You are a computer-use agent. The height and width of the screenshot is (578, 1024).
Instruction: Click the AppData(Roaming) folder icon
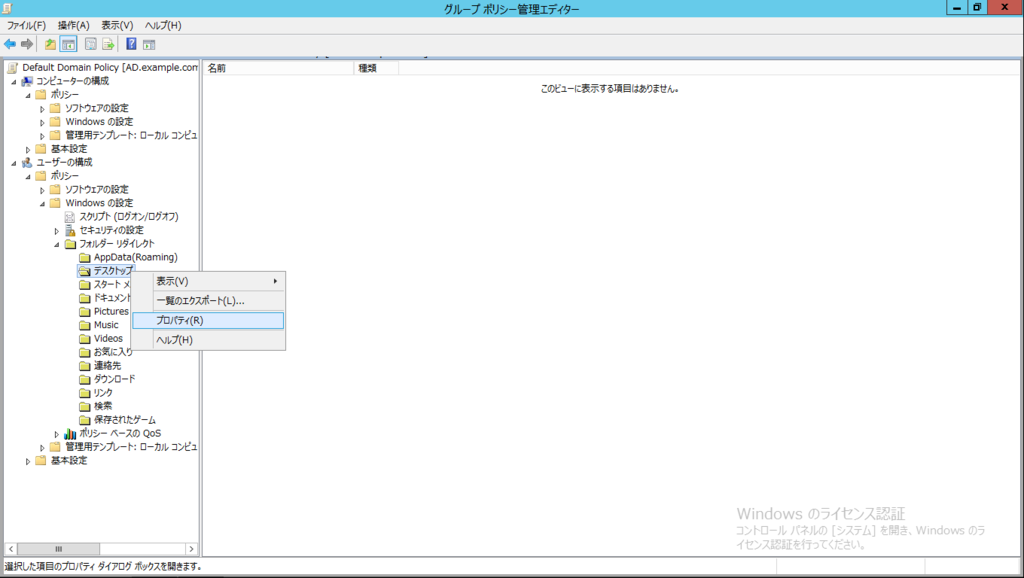pyautogui.click(x=84, y=257)
